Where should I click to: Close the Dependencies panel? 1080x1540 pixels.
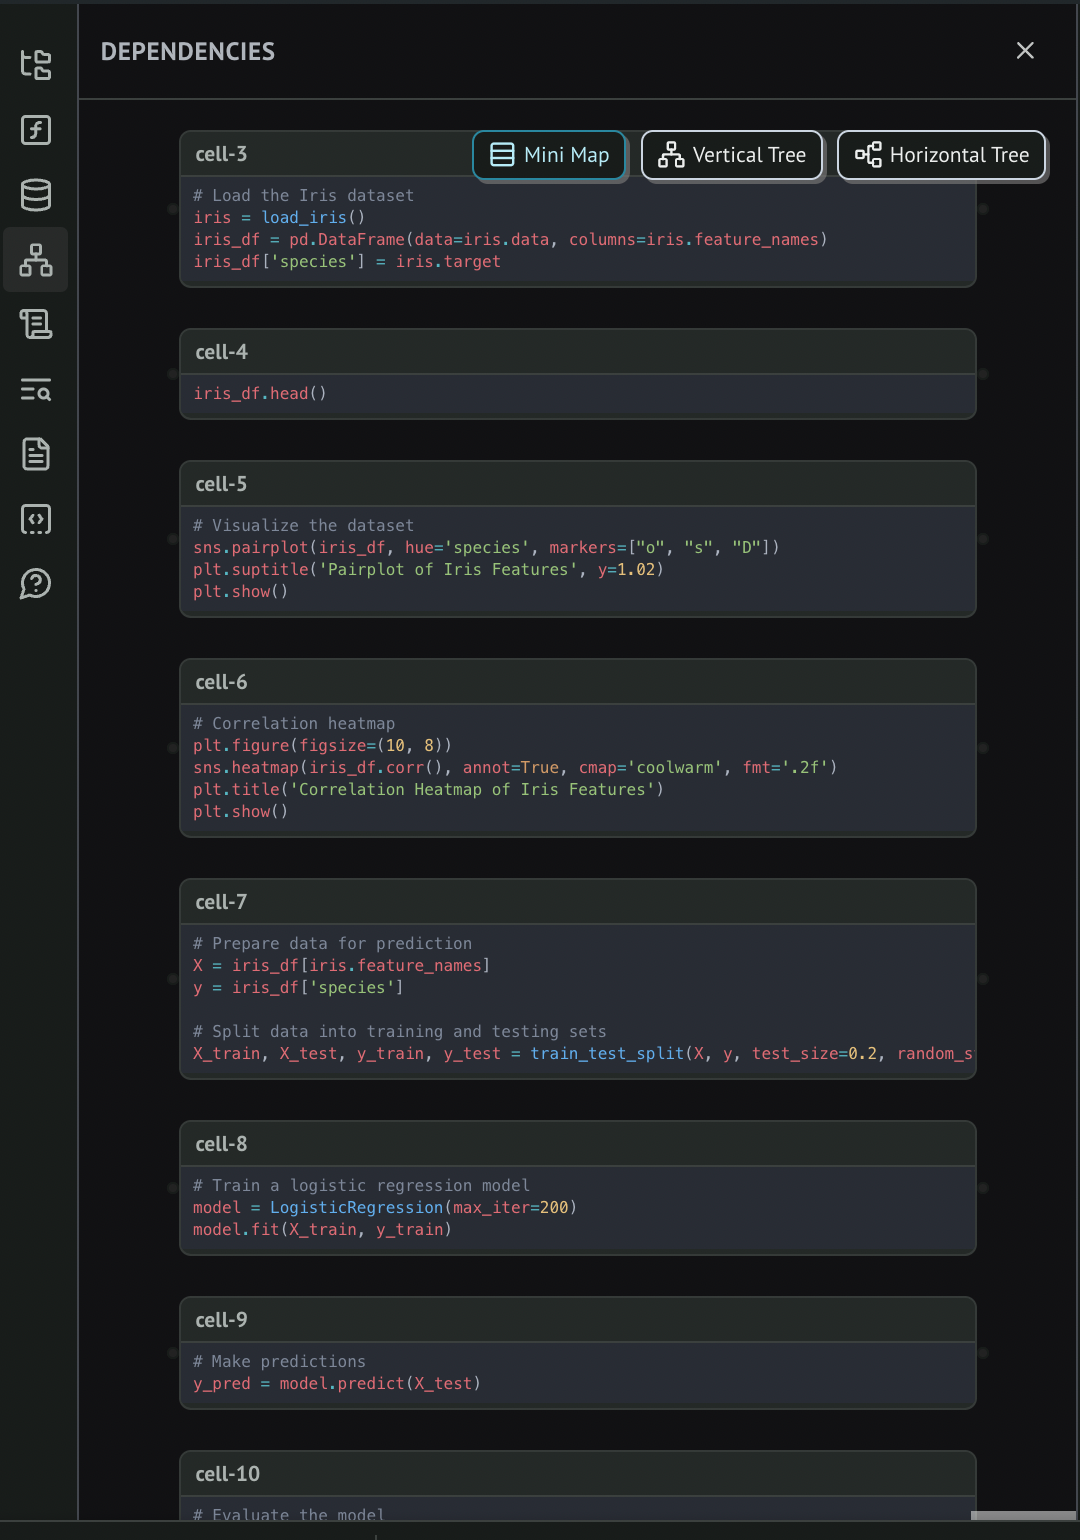click(1025, 51)
